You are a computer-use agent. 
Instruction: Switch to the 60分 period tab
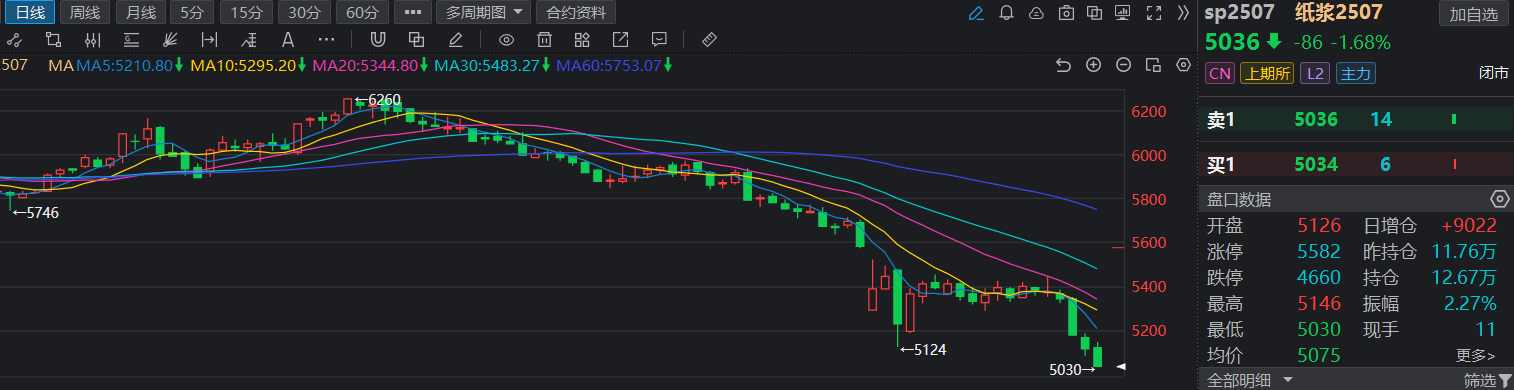[x=363, y=13]
